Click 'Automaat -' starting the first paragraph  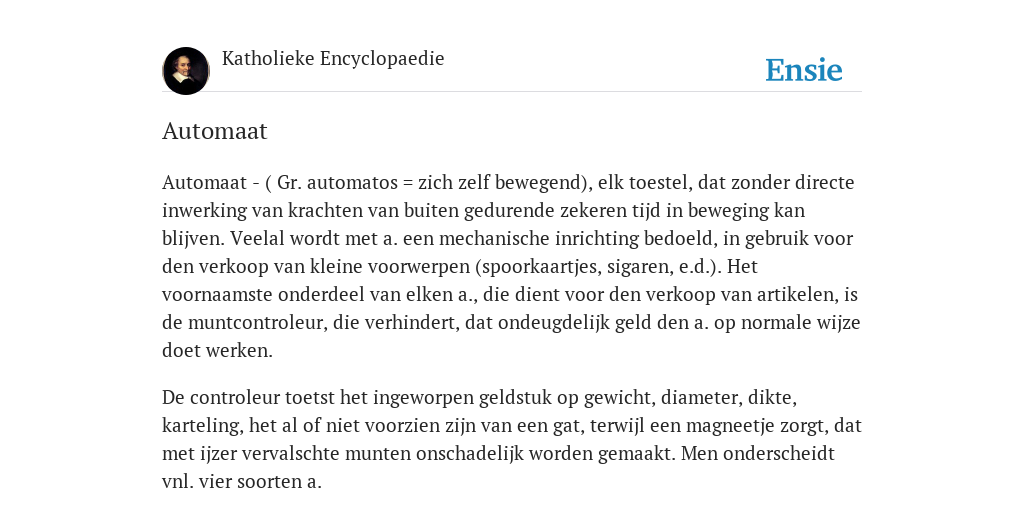(210, 182)
